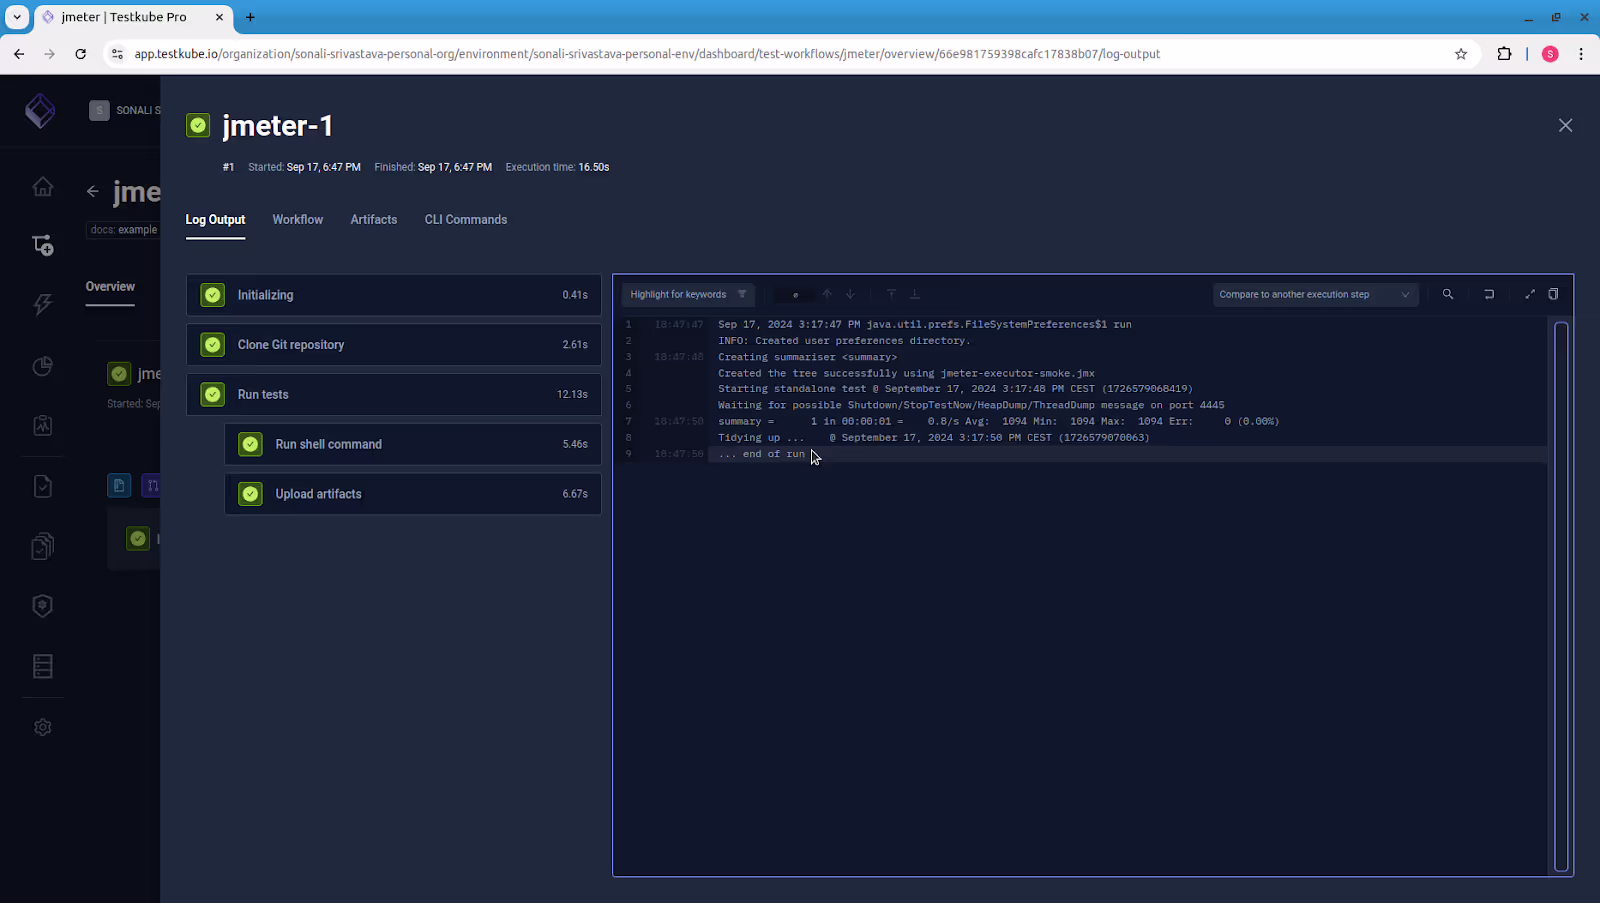
Task: Click log line 'Creating summariser <summary>'
Action: 807,357
